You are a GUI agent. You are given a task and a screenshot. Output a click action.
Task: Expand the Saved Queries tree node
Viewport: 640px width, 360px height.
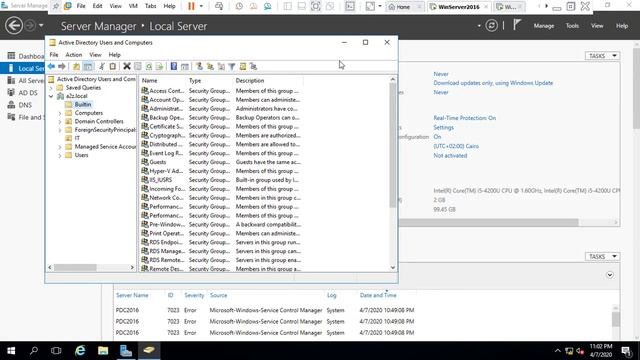(x=51, y=88)
